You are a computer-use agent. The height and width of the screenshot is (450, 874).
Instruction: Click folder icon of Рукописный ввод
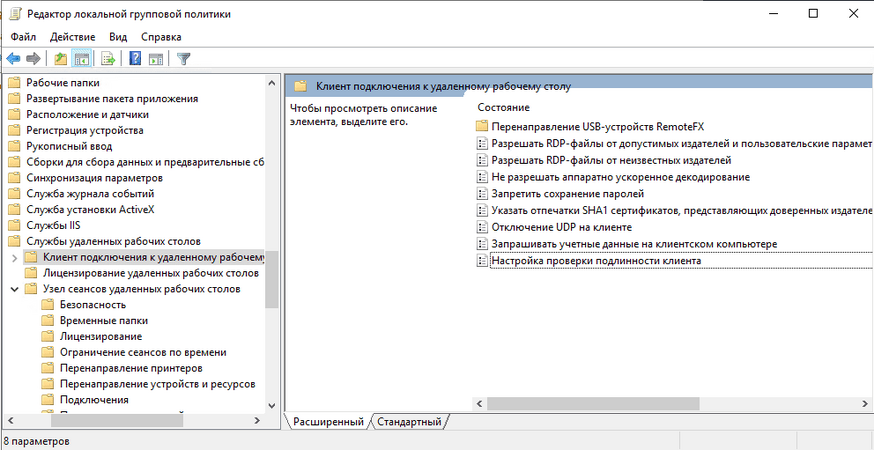pos(14,146)
